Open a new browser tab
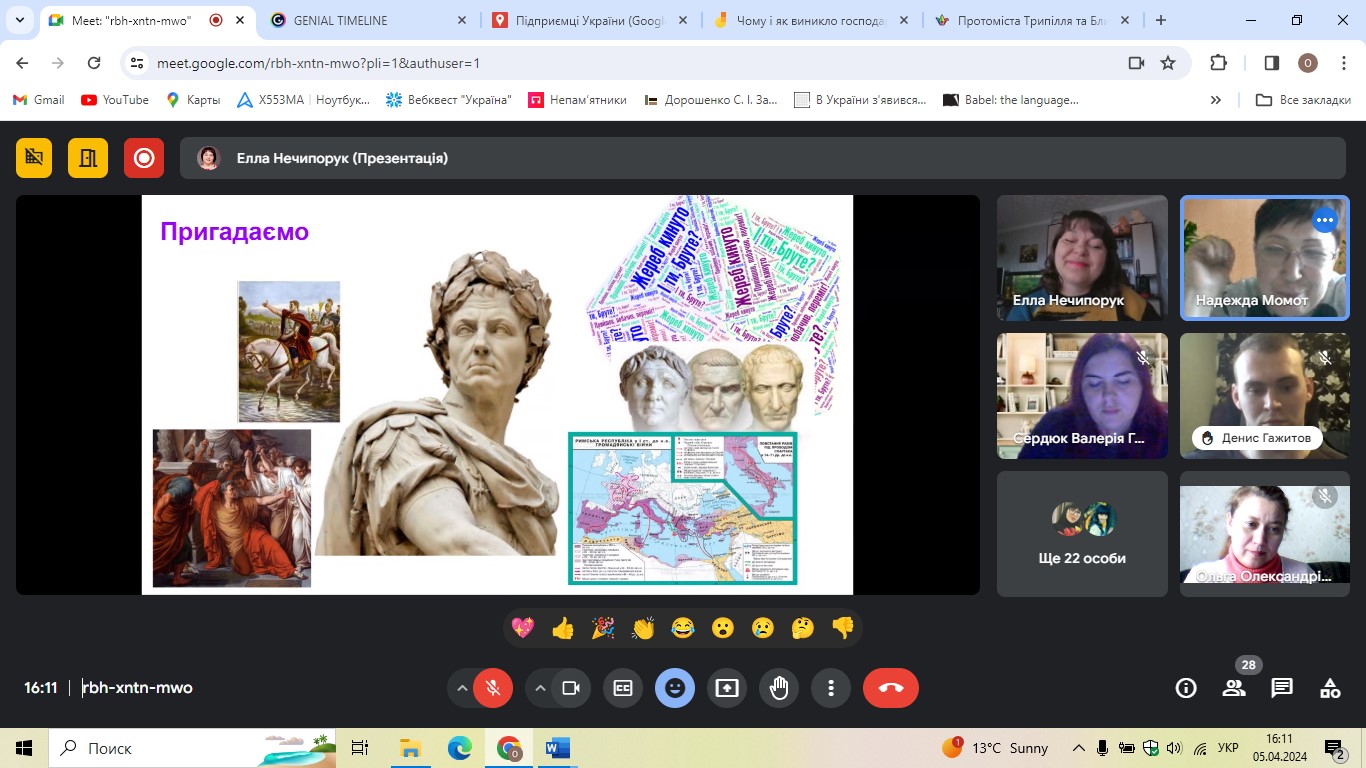 1161,20
